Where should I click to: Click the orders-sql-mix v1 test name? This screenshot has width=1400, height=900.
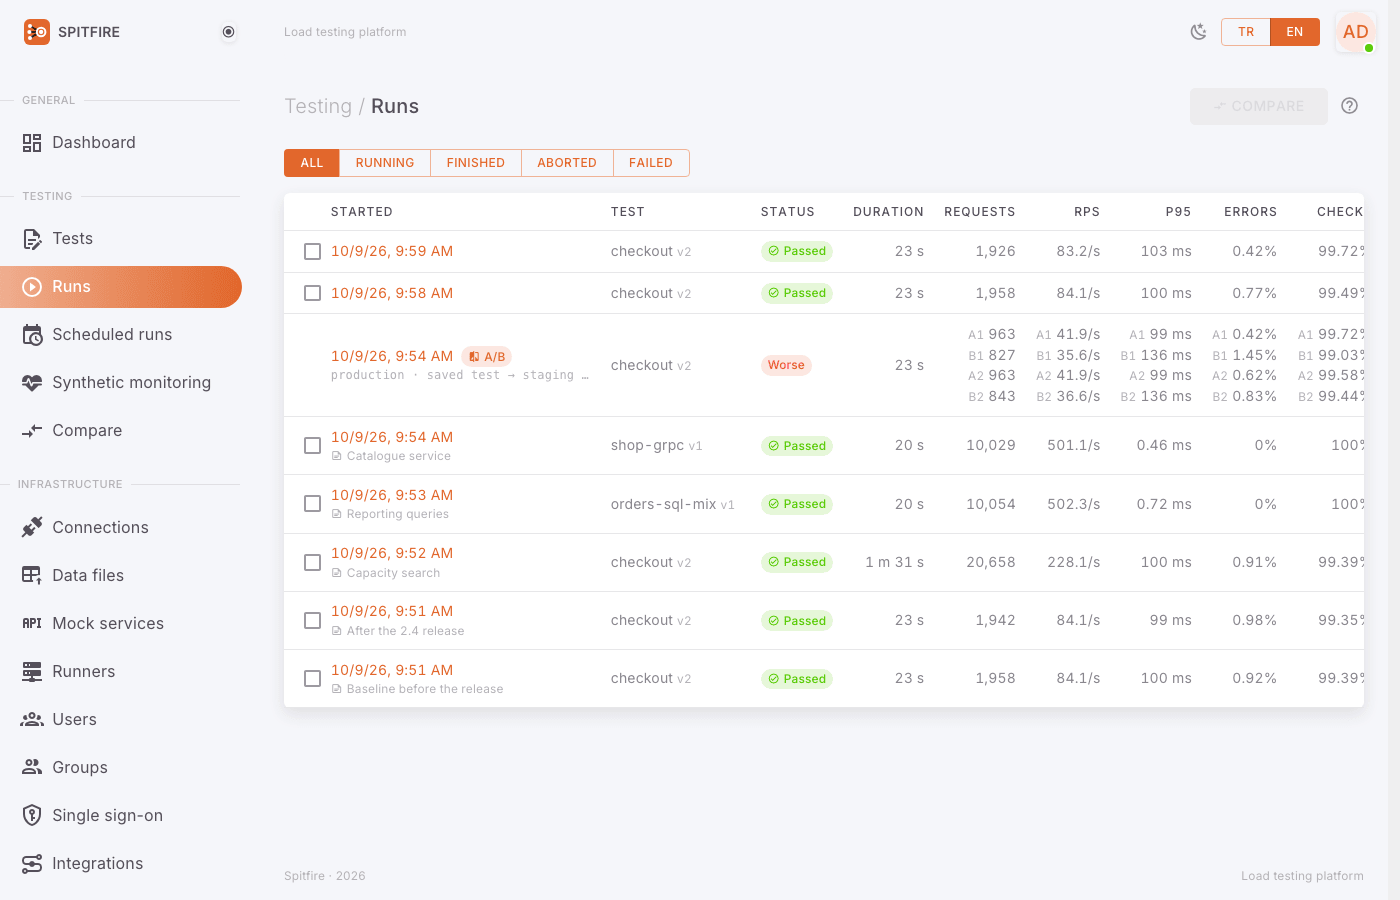coord(673,504)
